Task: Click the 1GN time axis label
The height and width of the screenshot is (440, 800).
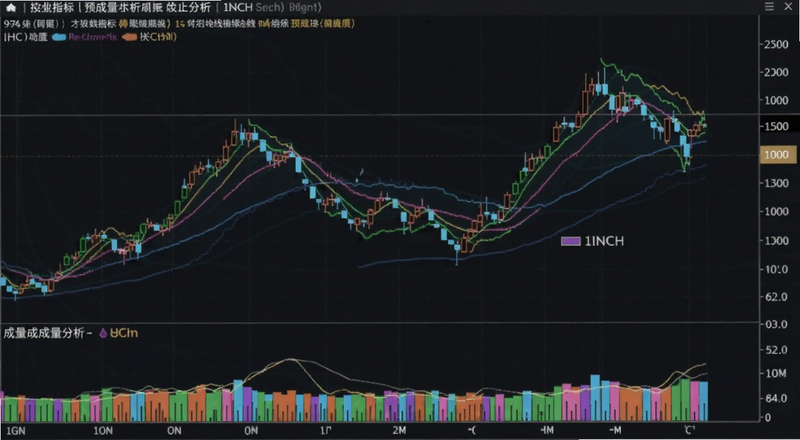Action: point(15,431)
